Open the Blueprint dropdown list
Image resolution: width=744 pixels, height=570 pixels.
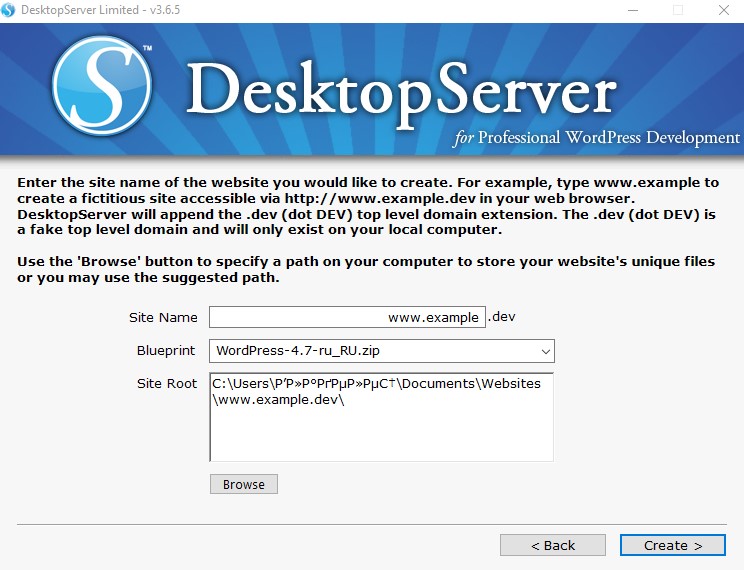click(x=381, y=351)
